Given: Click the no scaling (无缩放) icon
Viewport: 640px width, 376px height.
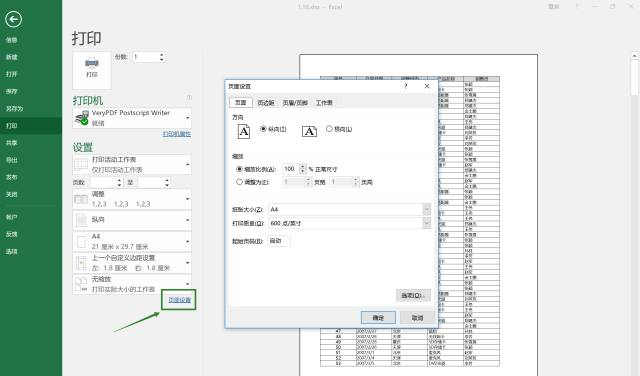Looking at the screenshot, I should coord(81,284).
